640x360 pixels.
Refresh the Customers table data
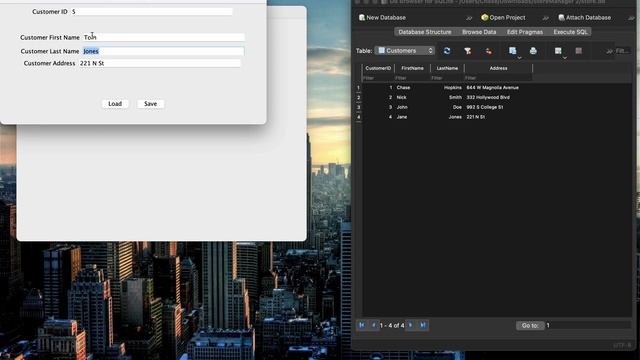(447, 51)
